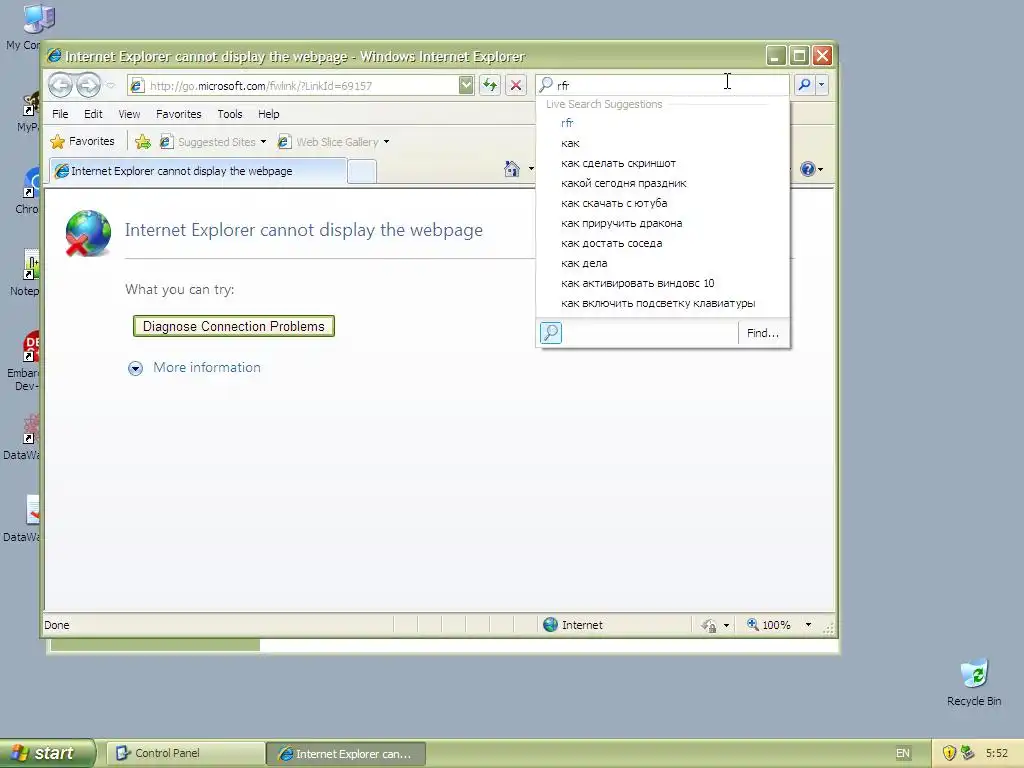
Task: Click the Start button
Action: click(47, 753)
